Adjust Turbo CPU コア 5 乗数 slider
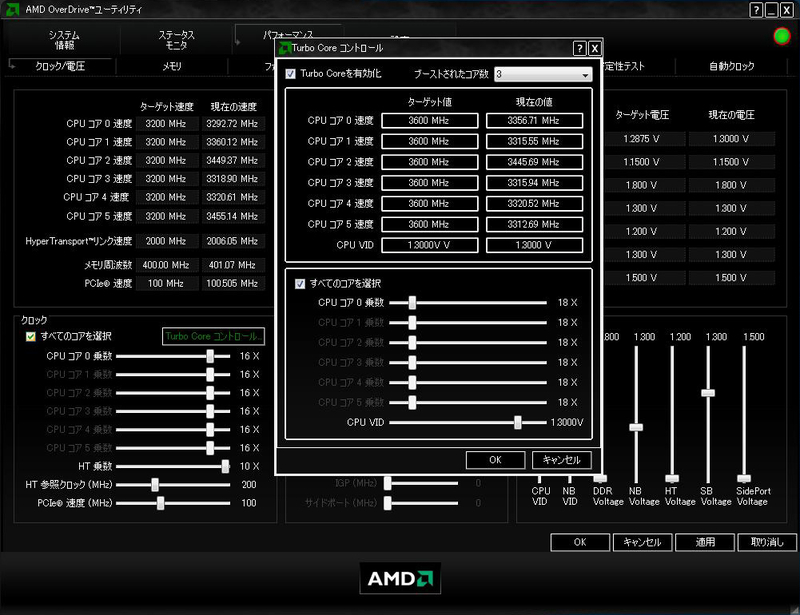 [x=412, y=402]
